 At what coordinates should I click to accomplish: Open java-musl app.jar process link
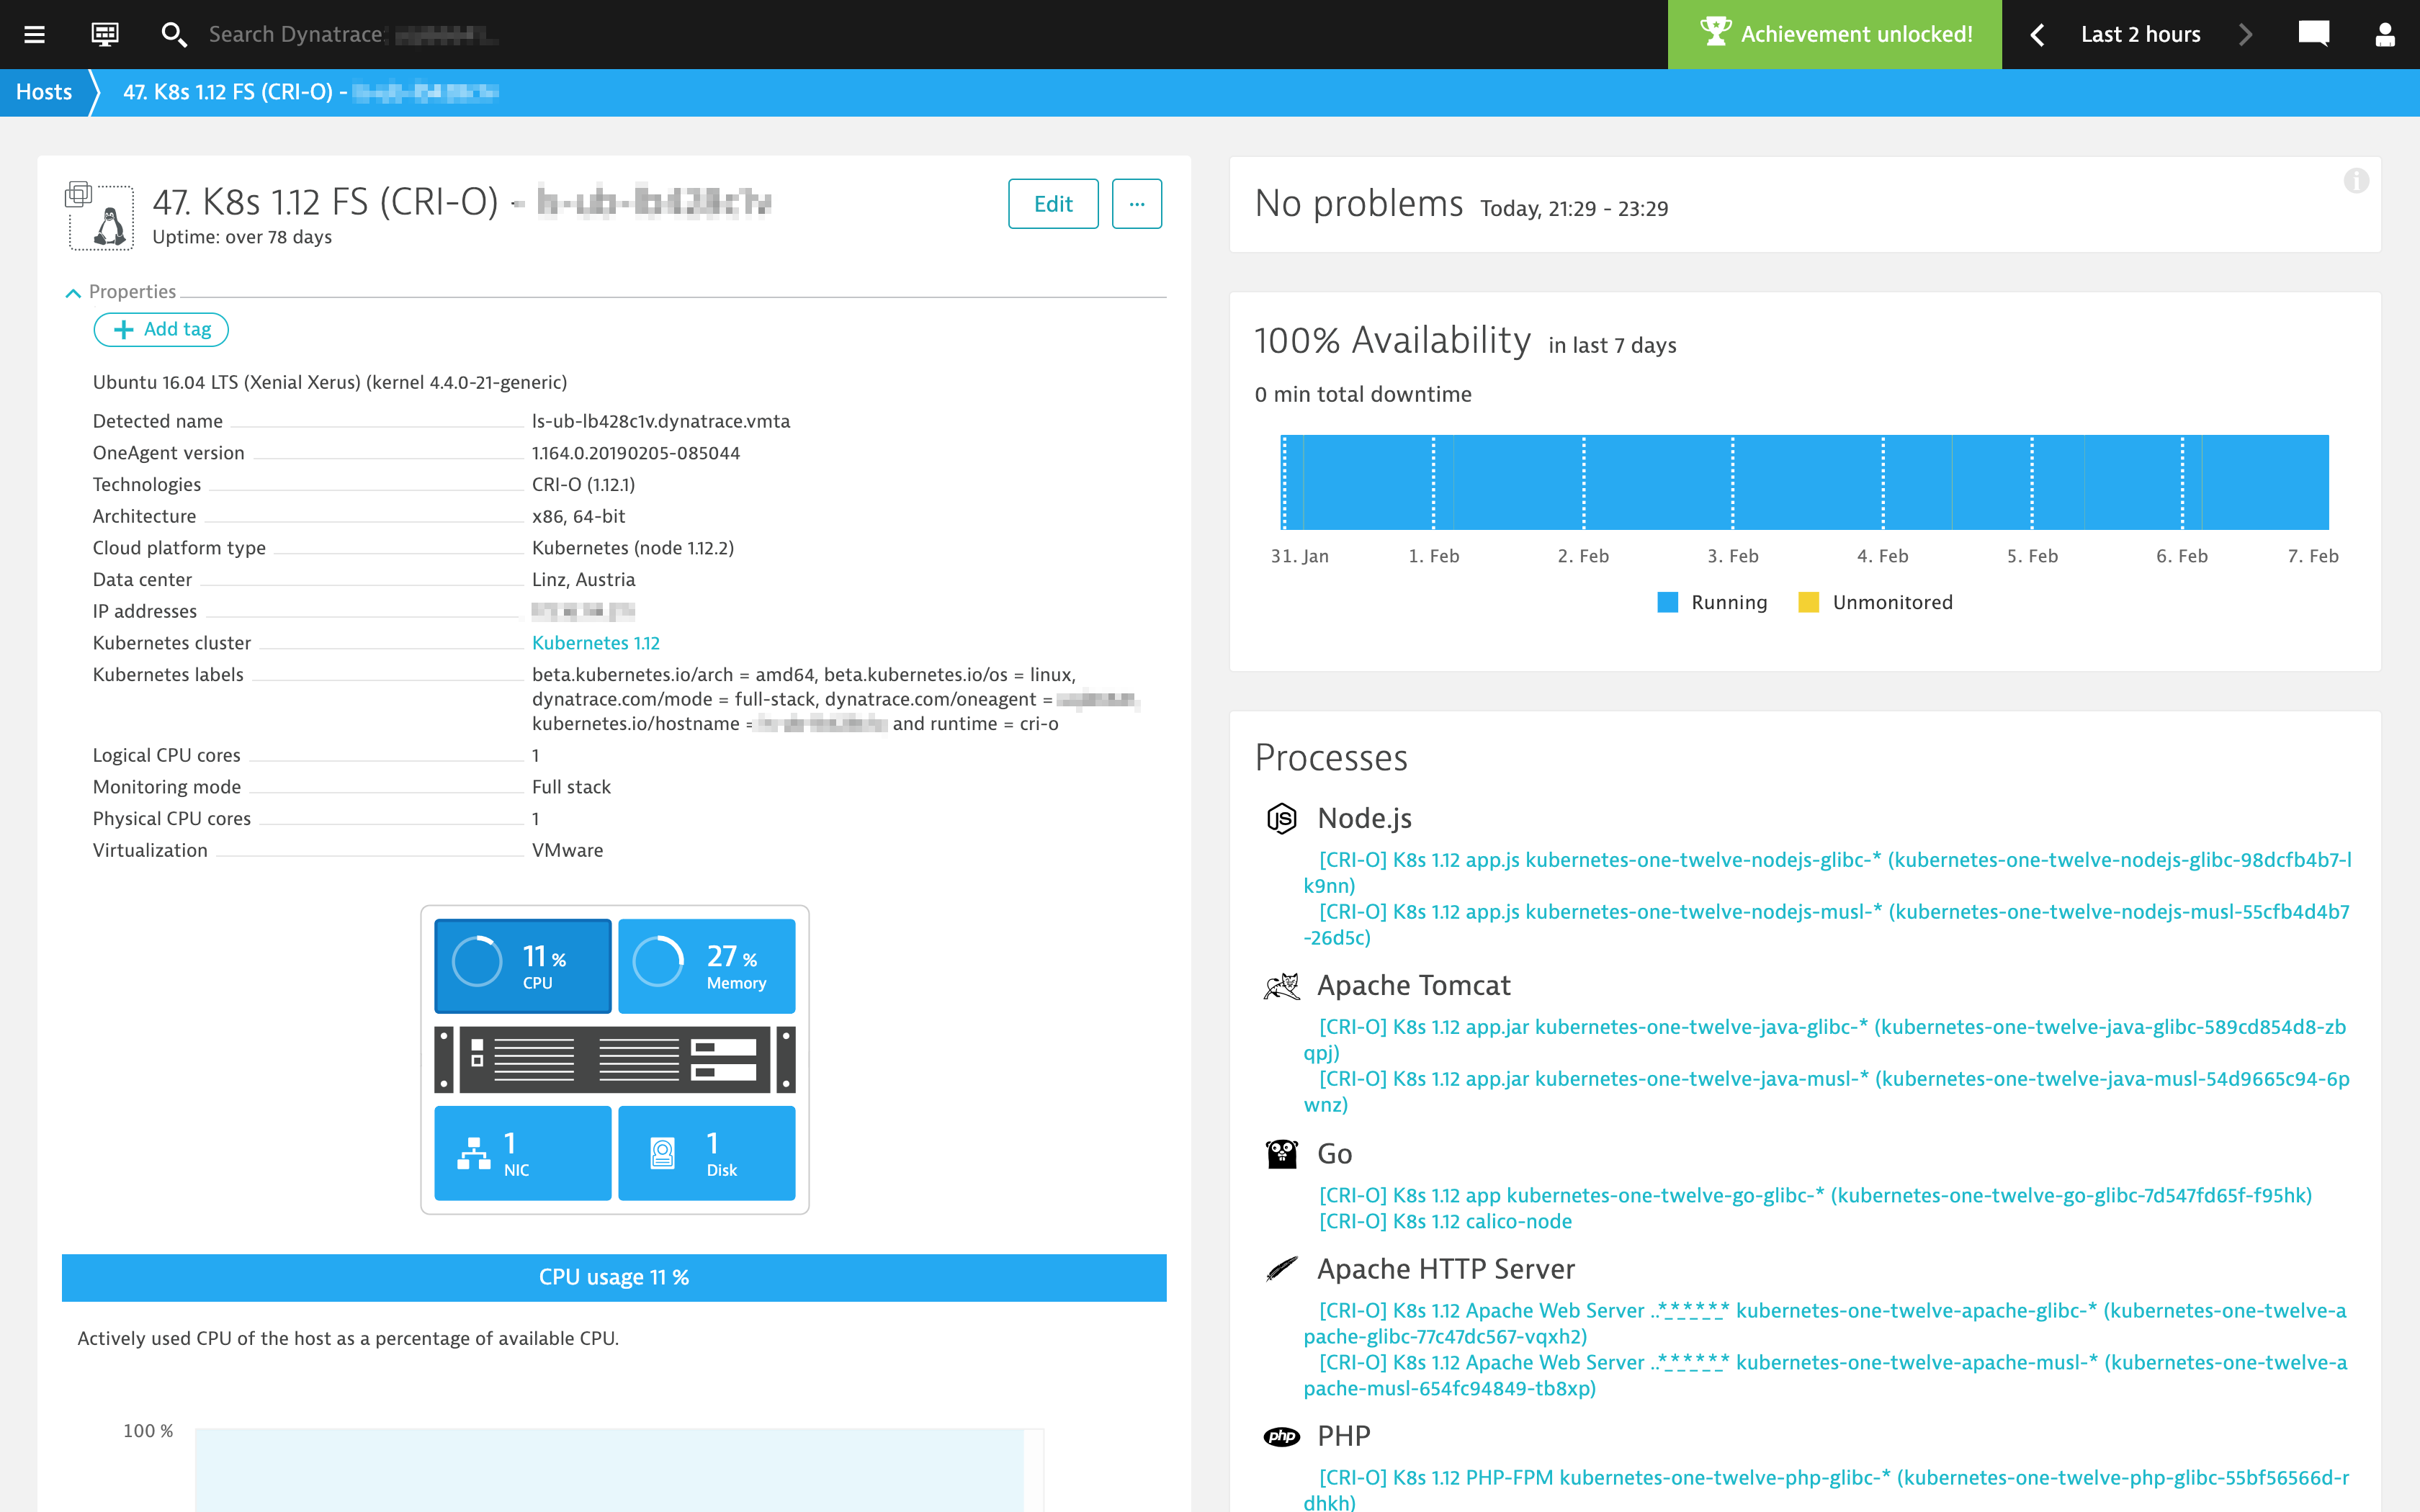pos(1827,1091)
